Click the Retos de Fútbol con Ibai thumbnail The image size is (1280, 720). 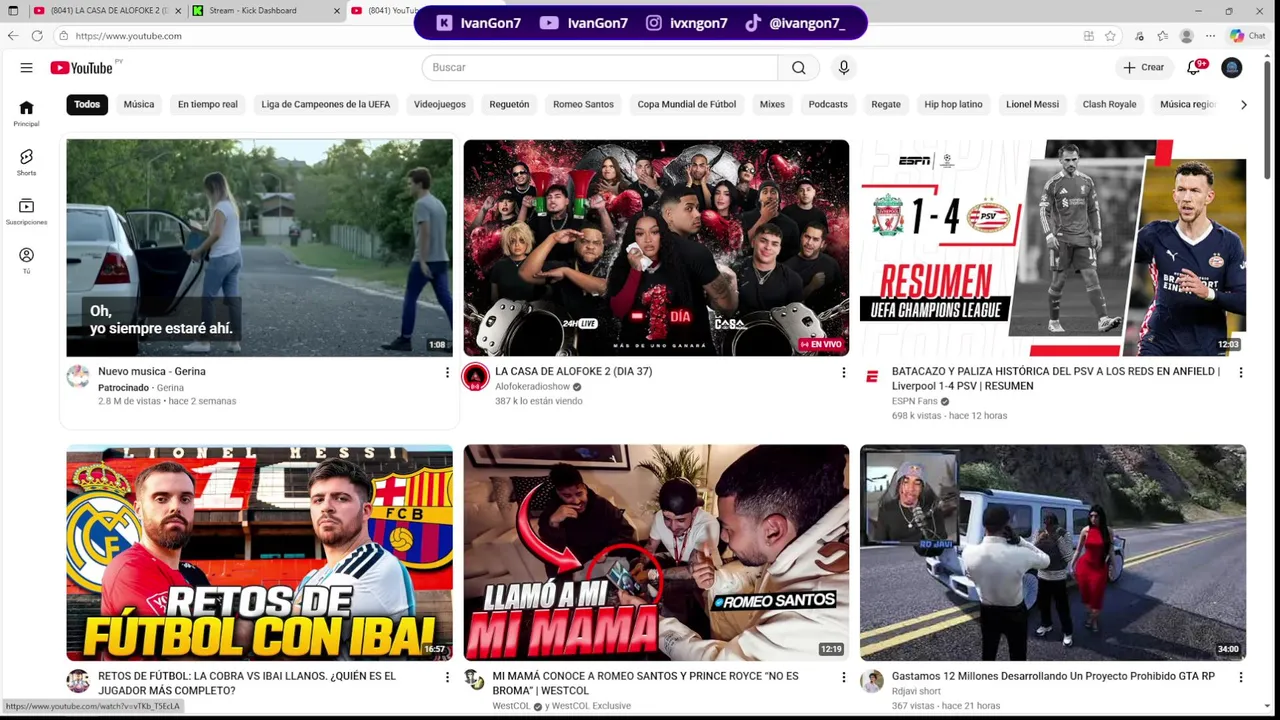click(x=259, y=553)
